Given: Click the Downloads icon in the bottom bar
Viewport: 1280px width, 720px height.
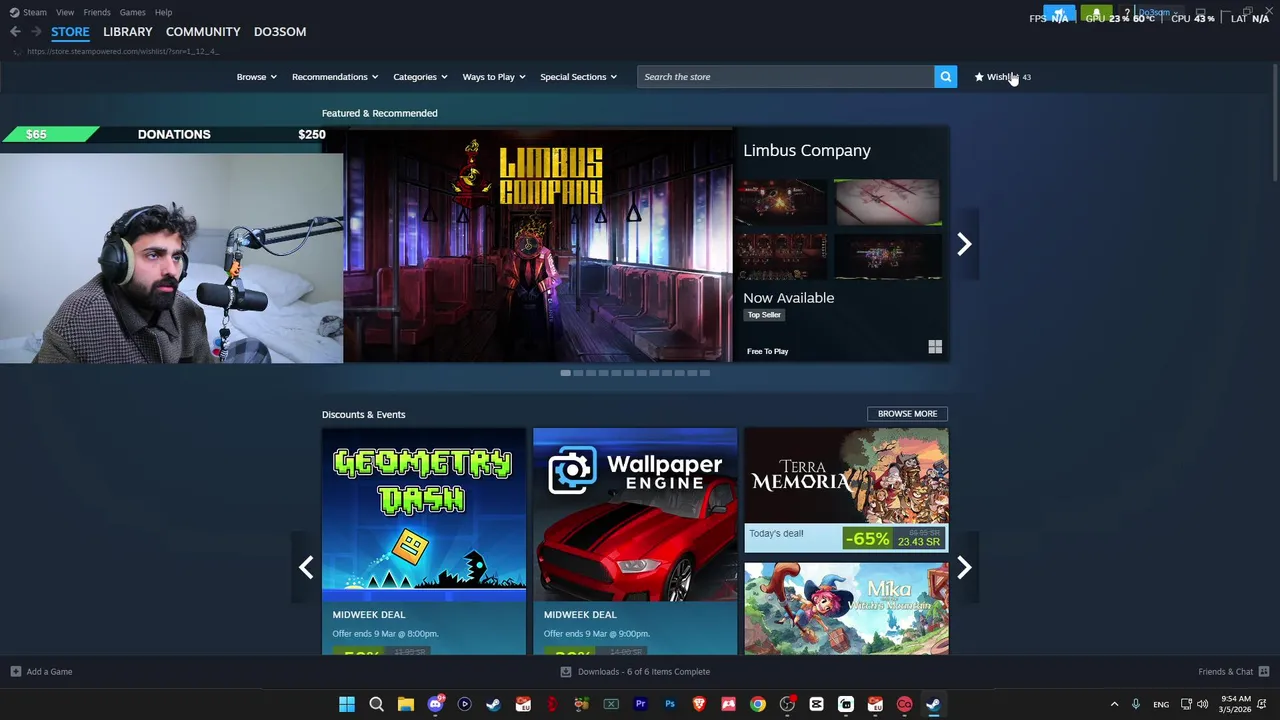Looking at the screenshot, I should 565,672.
